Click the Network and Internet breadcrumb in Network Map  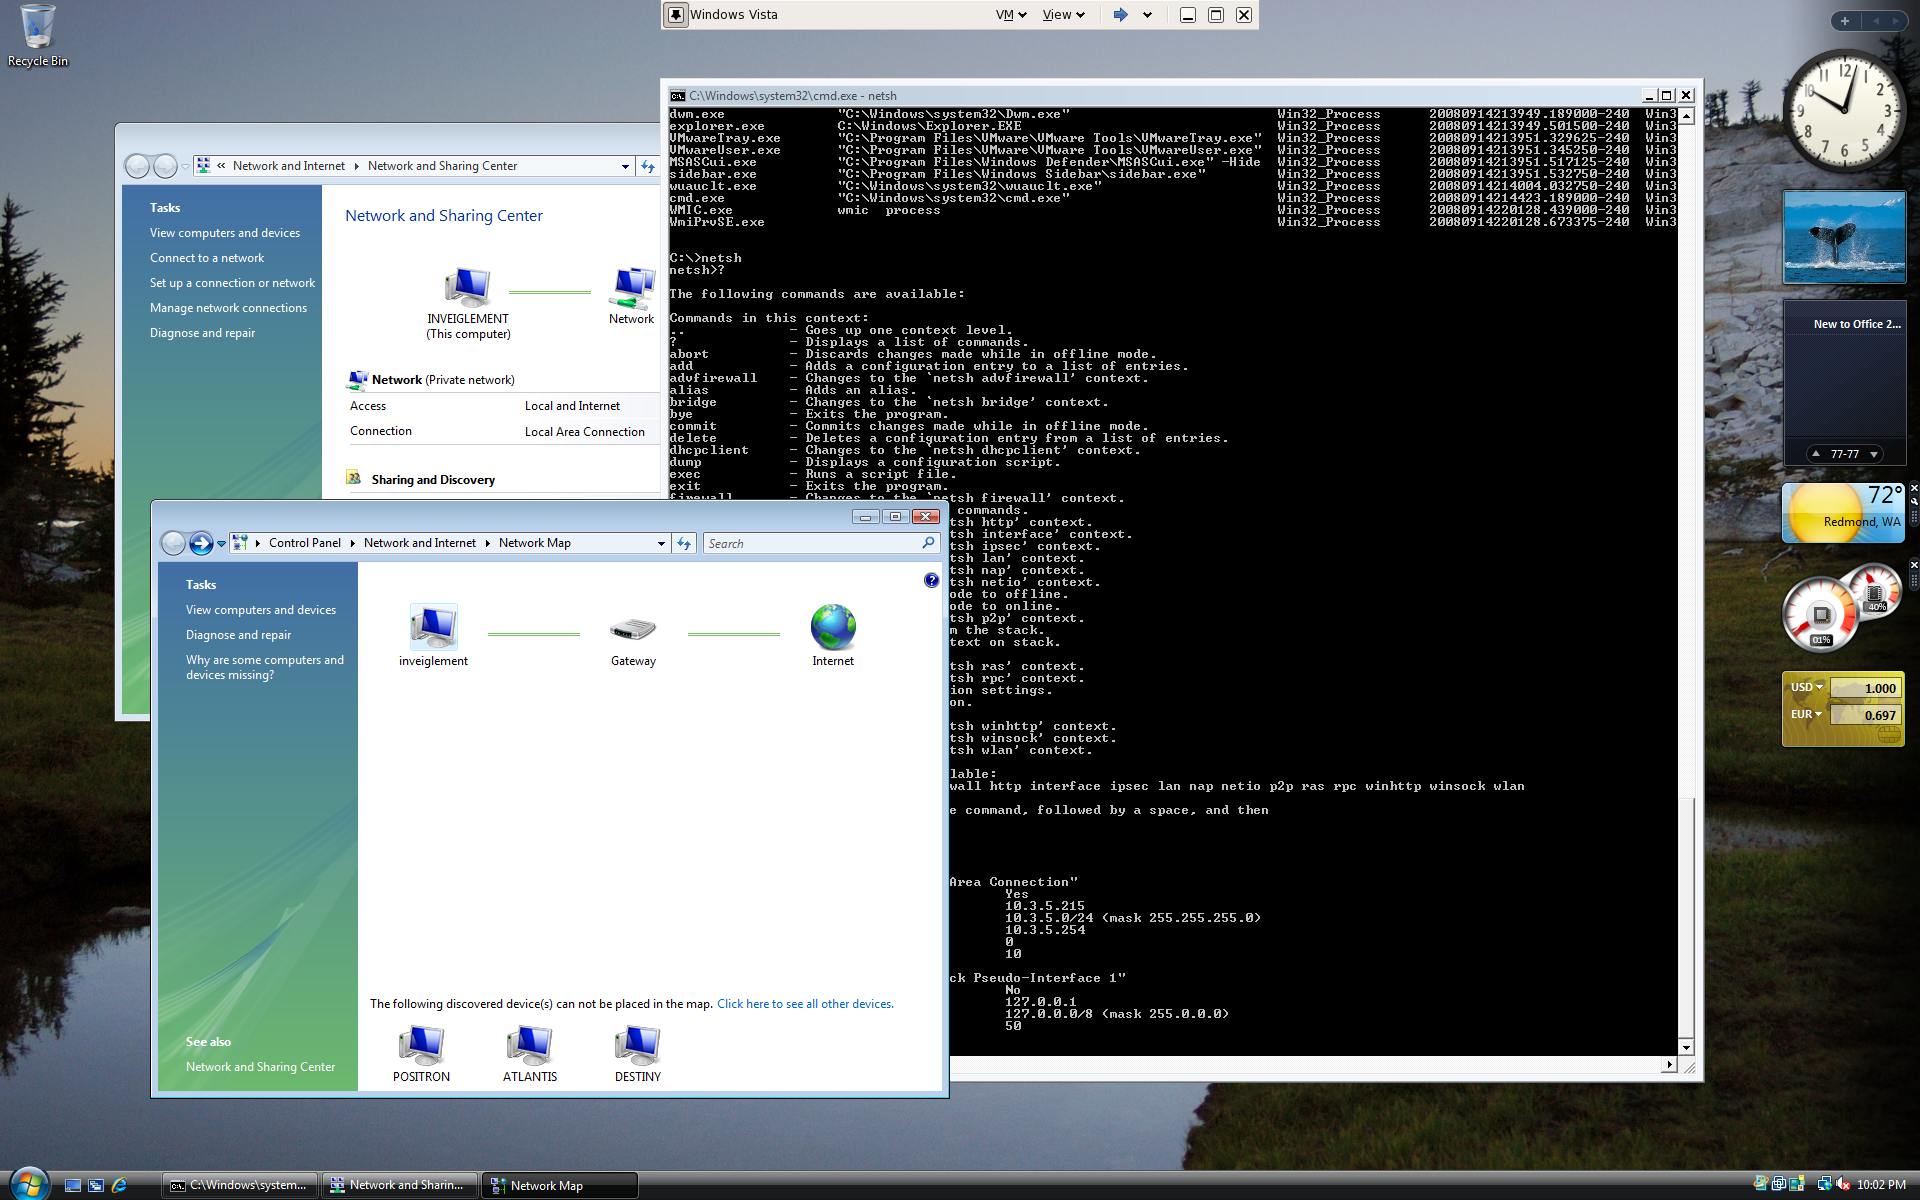420,543
